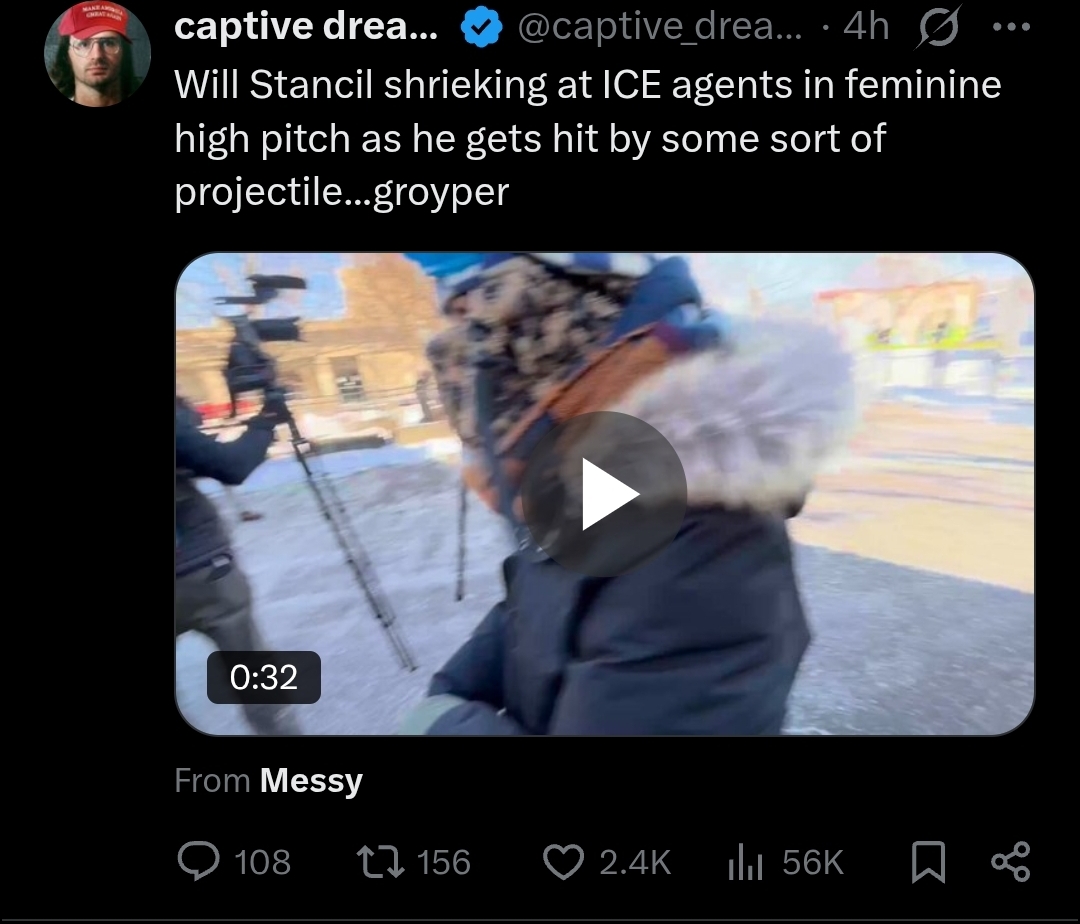
Task: Open the reply comment icon
Action: pyautogui.click(x=198, y=861)
